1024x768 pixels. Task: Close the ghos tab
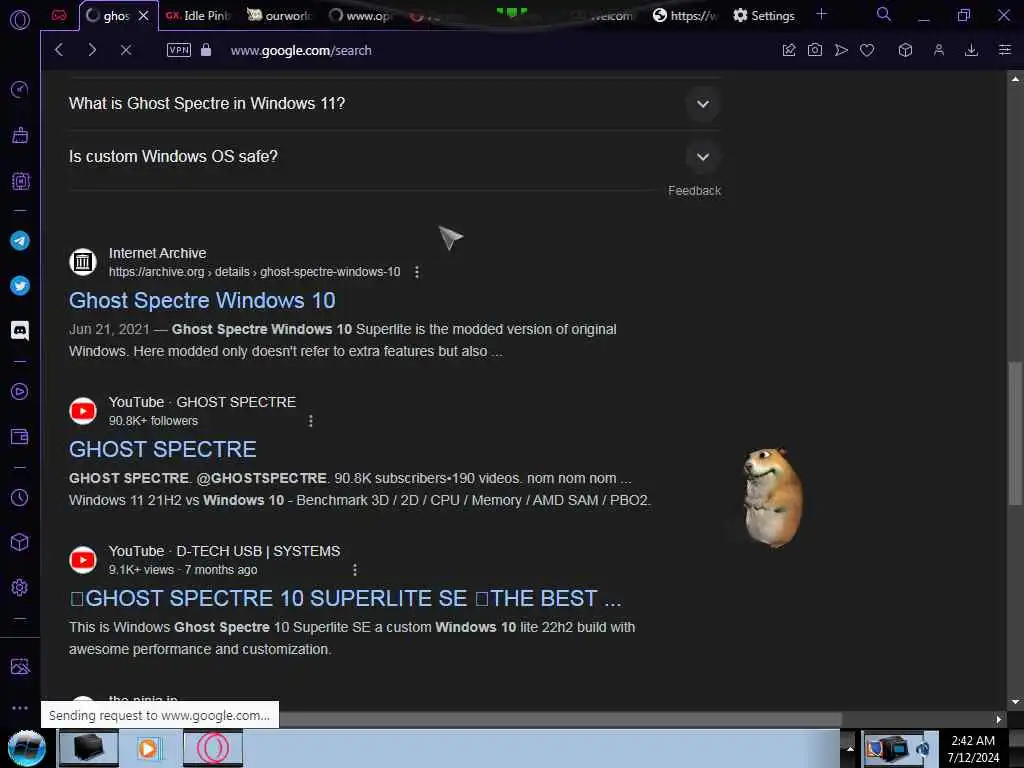tap(144, 16)
